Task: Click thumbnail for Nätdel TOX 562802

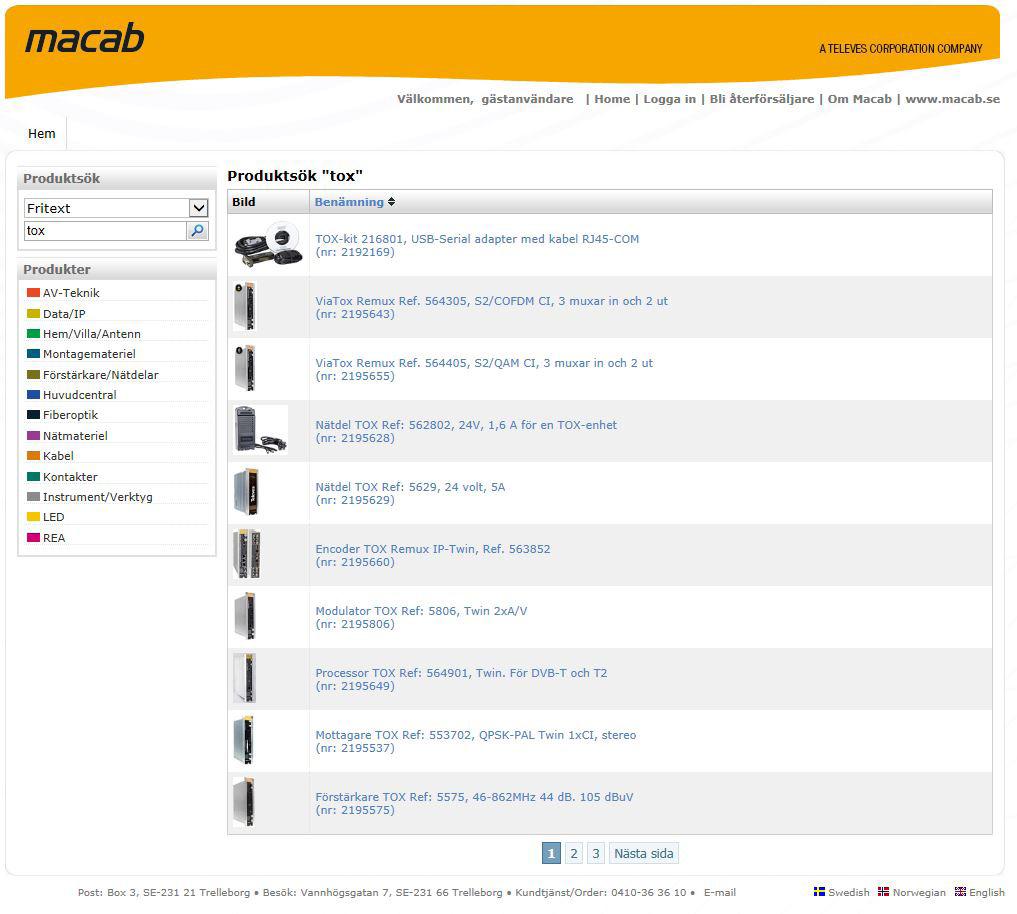Action: [261, 430]
